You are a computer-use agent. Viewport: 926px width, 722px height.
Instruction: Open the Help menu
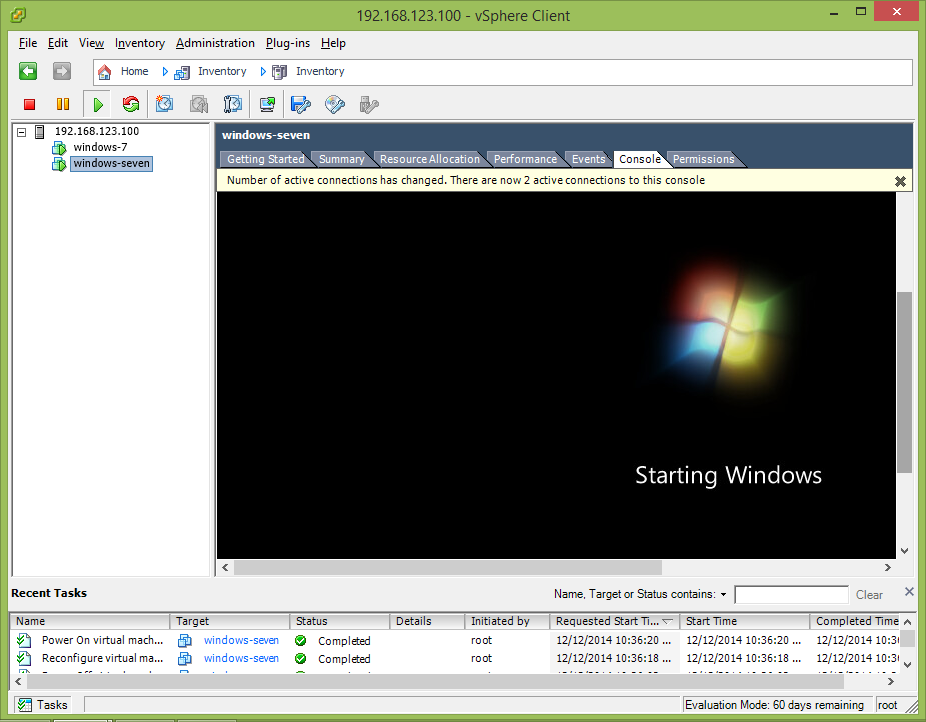[333, 43]
